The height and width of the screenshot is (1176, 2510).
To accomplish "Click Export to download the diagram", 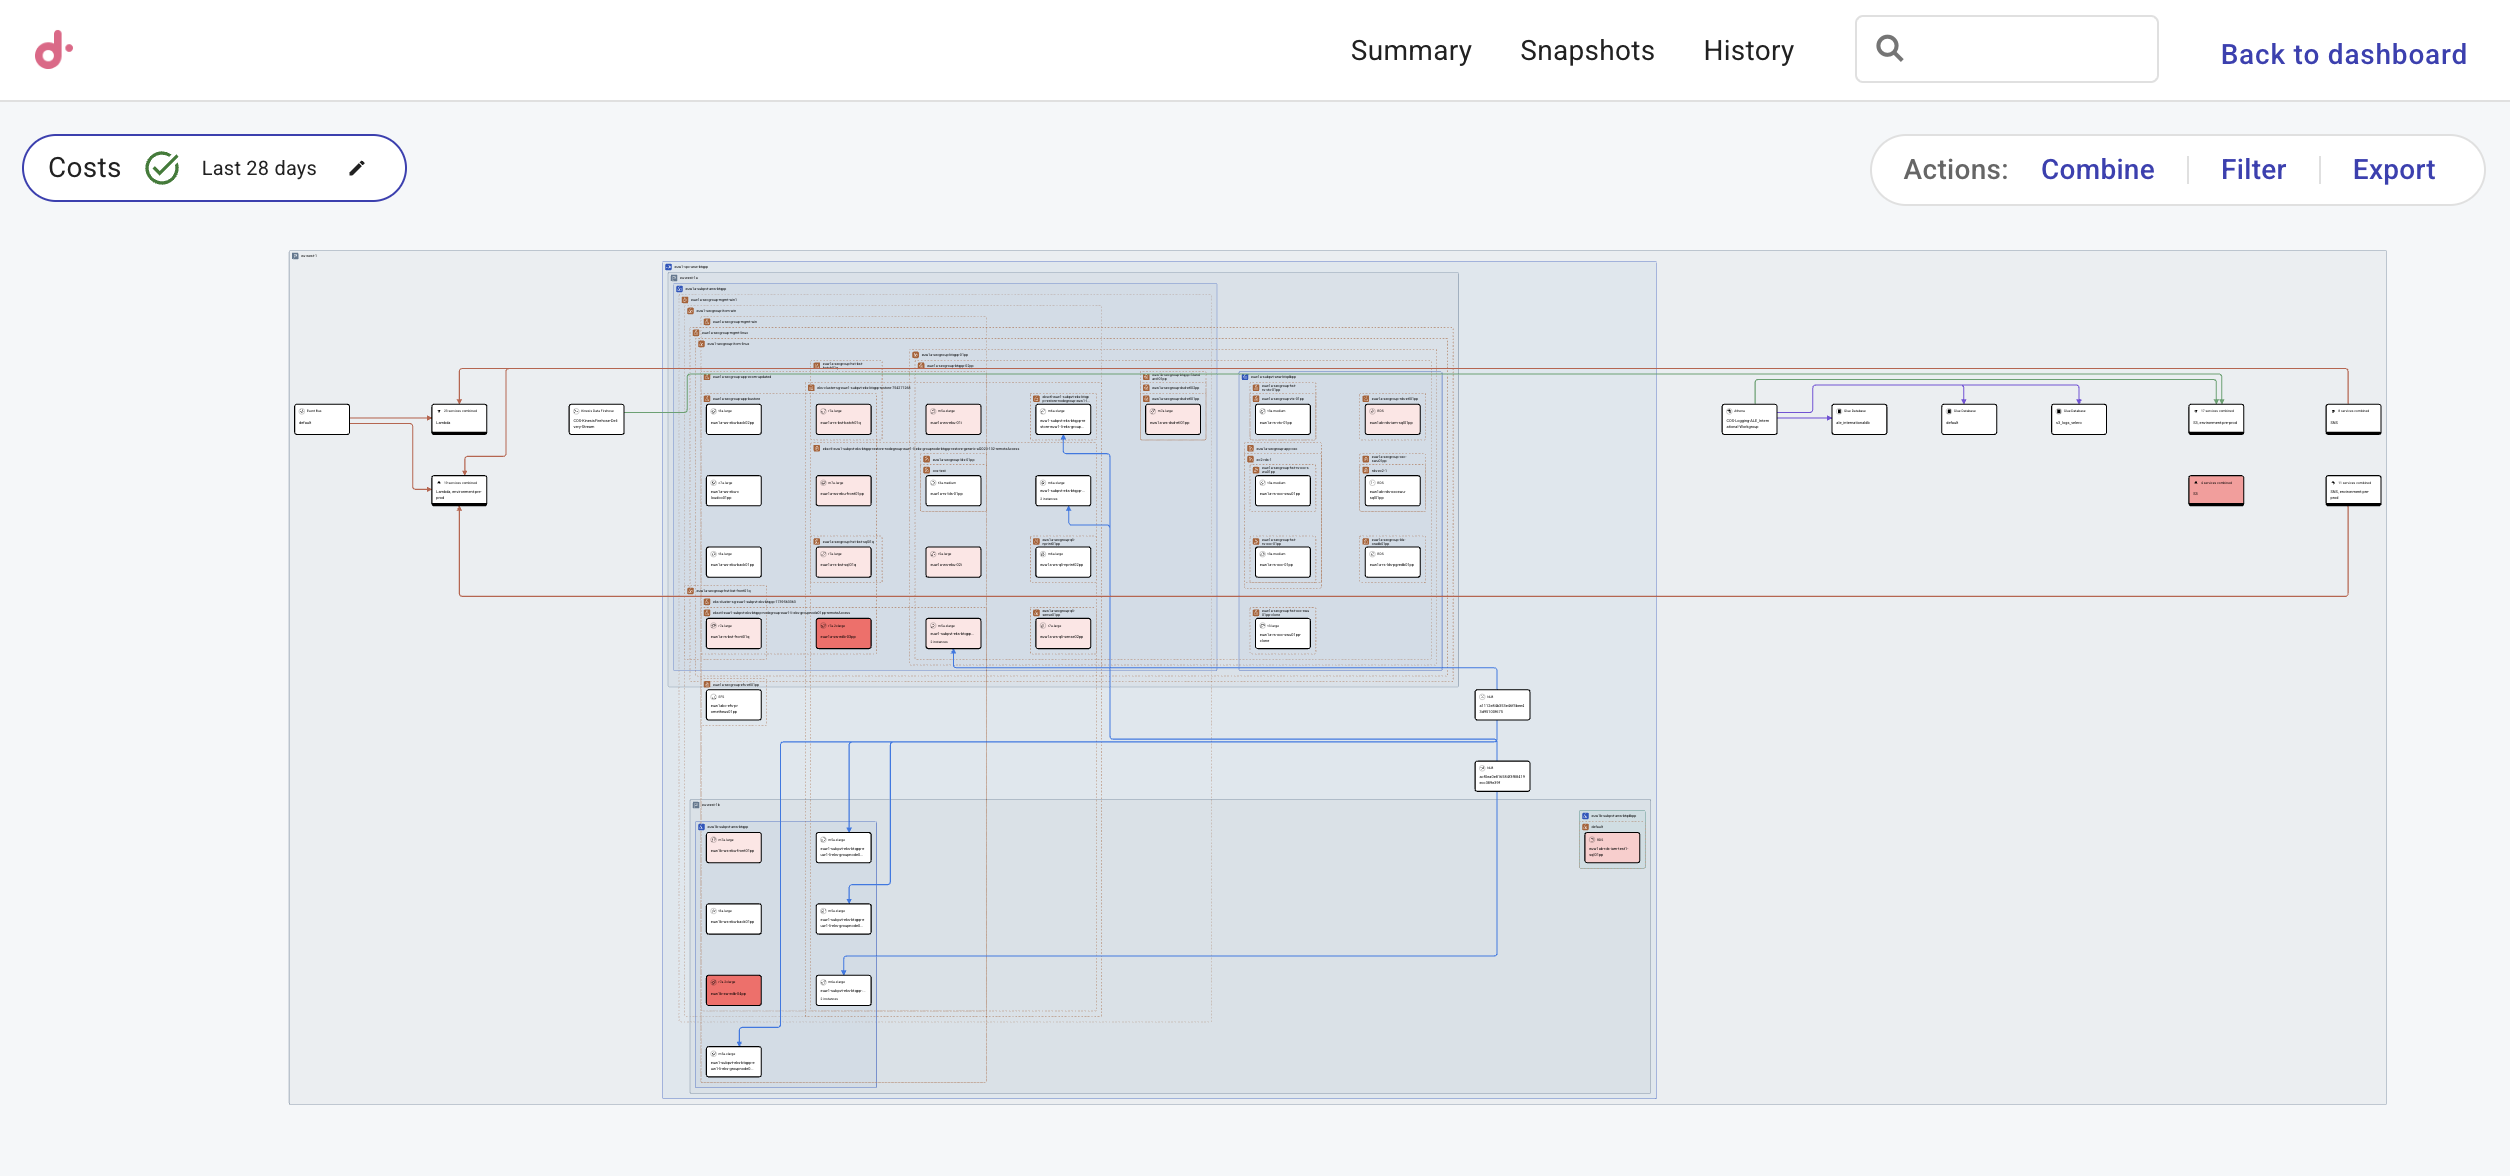I will point(2394,169).
